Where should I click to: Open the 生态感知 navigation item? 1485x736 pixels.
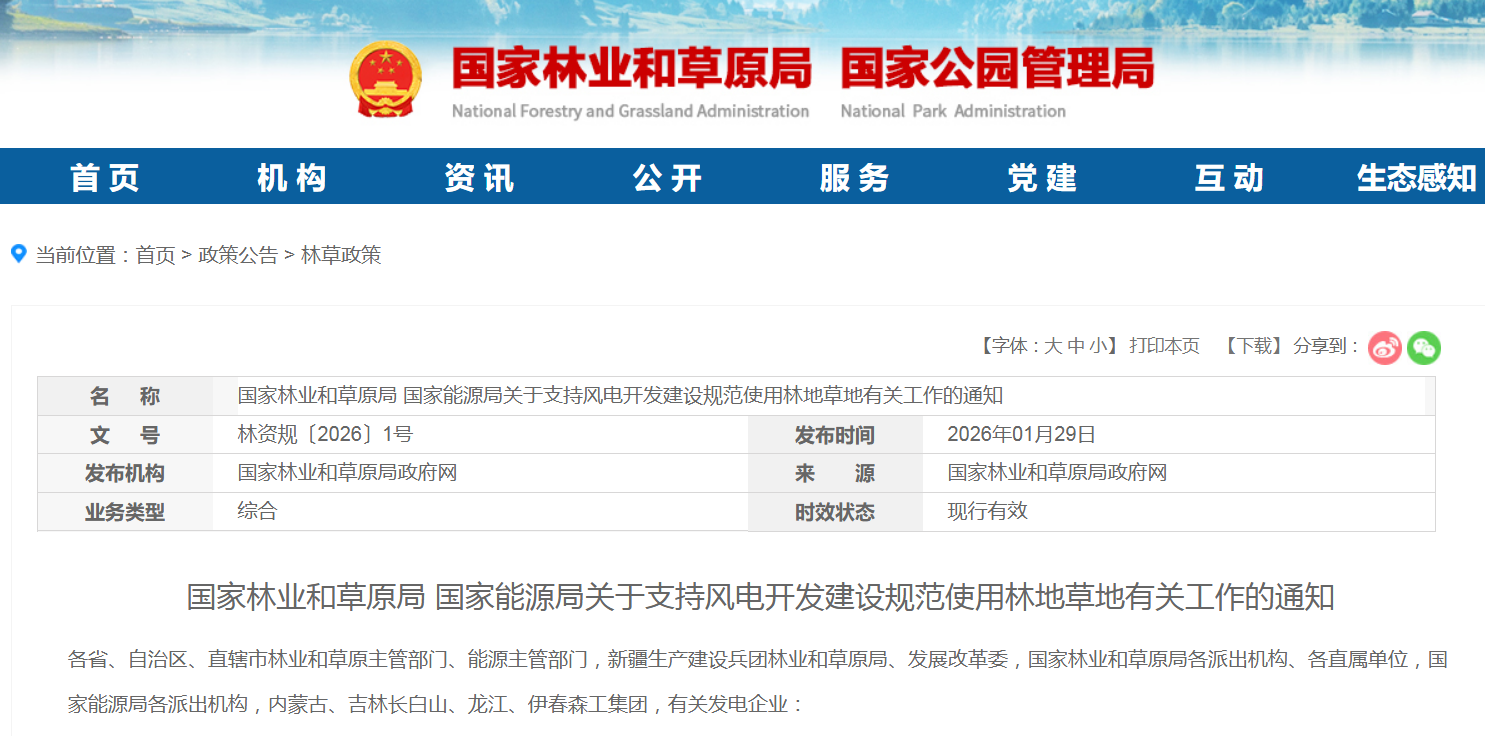tap(1416, 178)
